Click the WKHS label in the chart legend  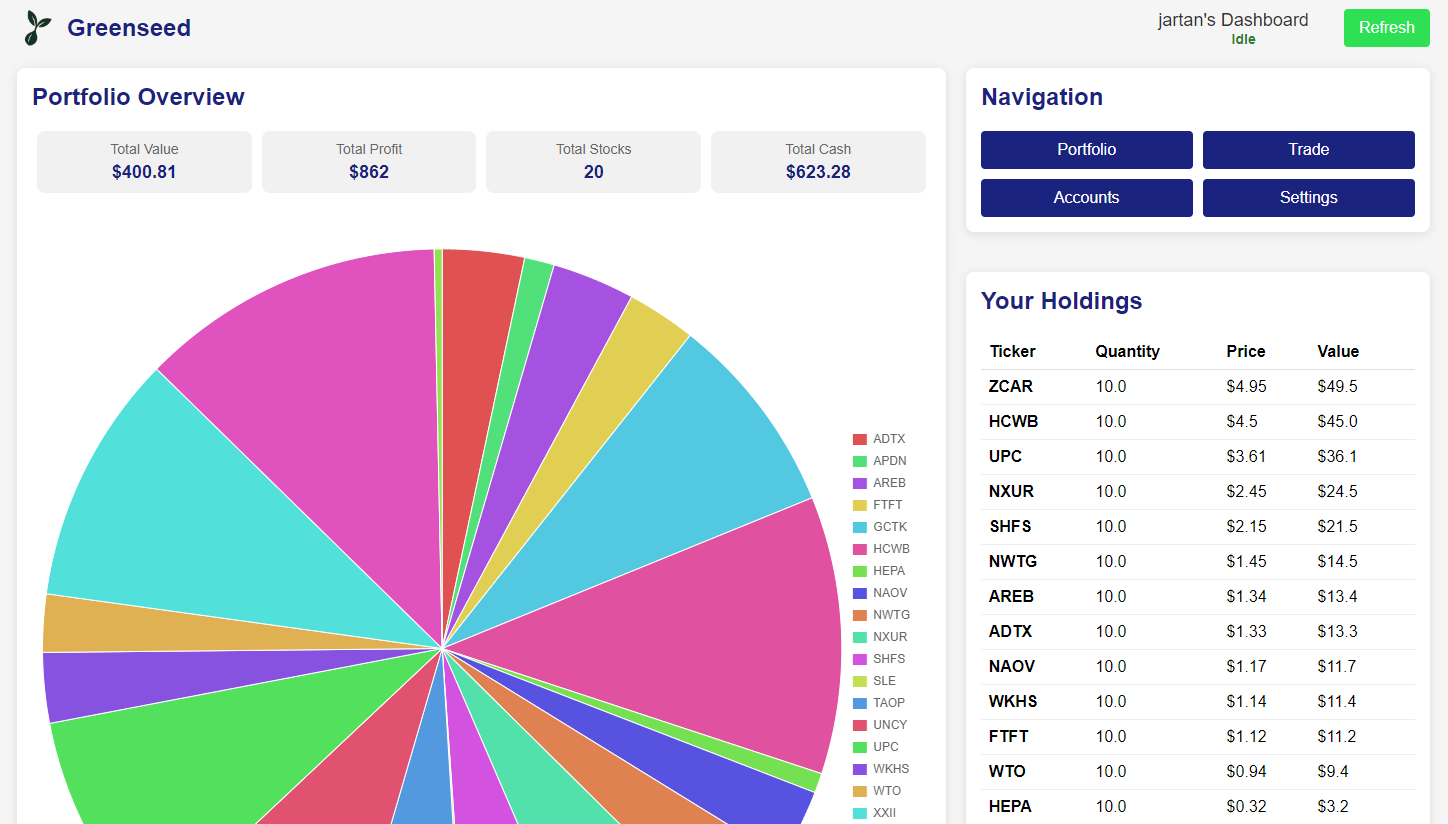(x=891, y=768)
